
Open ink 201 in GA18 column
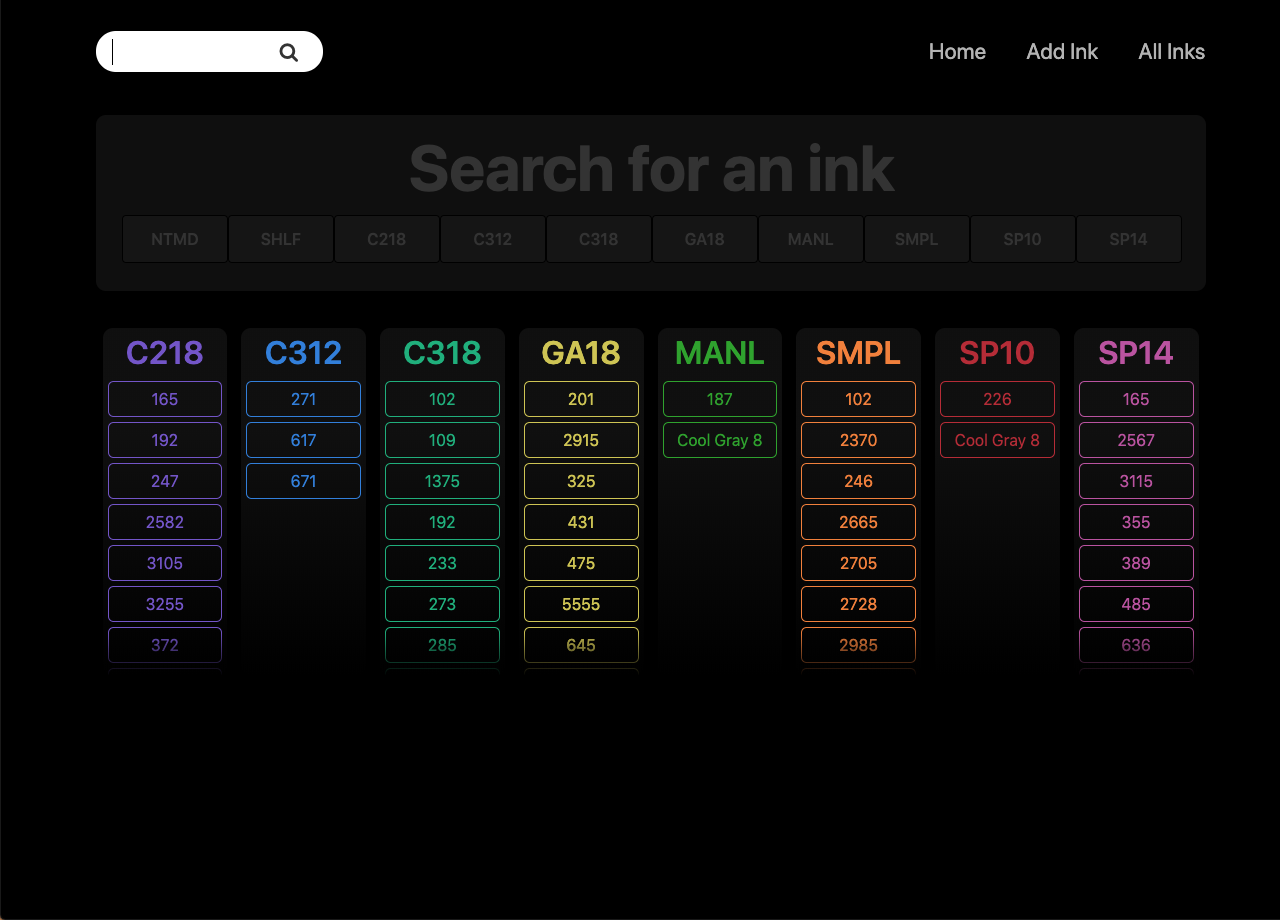click(x=581, y=399)
